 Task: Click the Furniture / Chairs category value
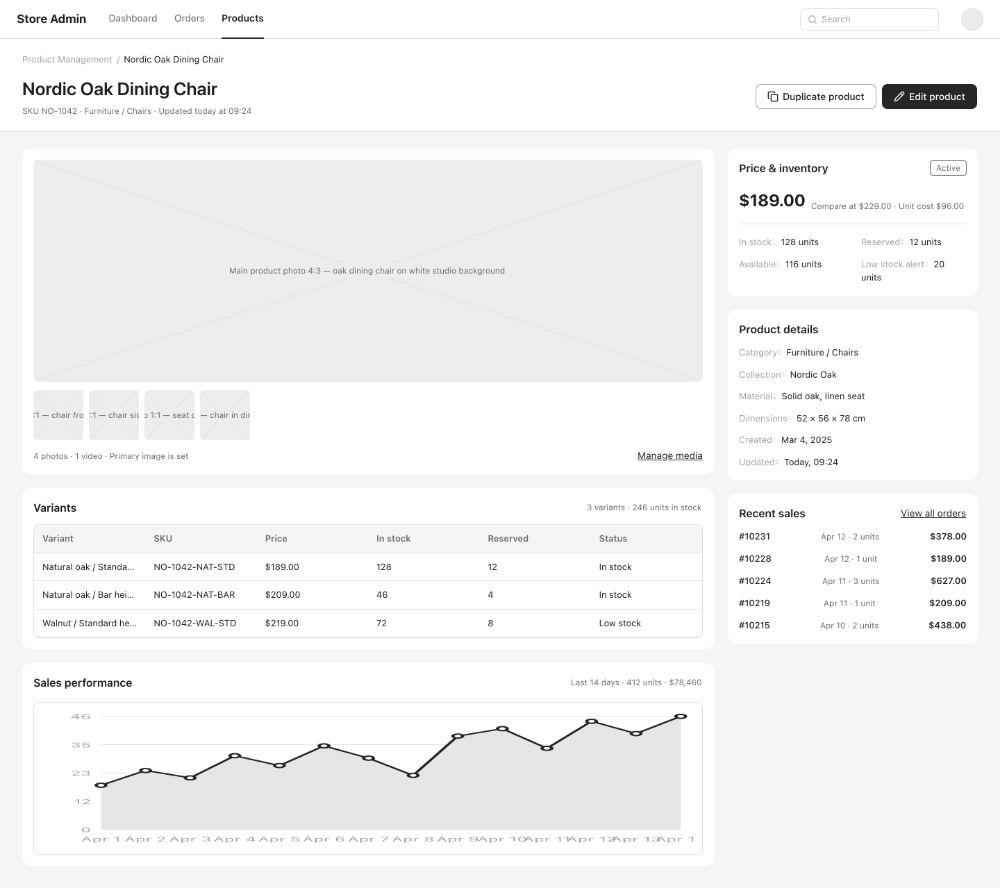click(822, 352)
